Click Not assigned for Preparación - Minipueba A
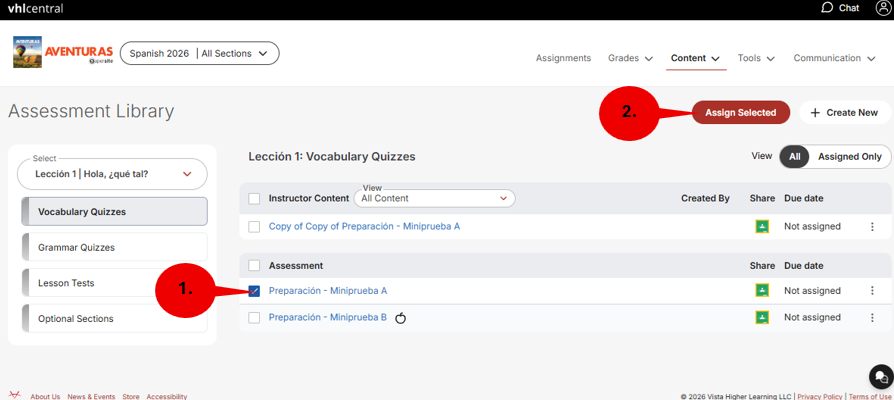The height and width of the screenshot is (400, 894). pyautogui.click(x=812, y=291)
